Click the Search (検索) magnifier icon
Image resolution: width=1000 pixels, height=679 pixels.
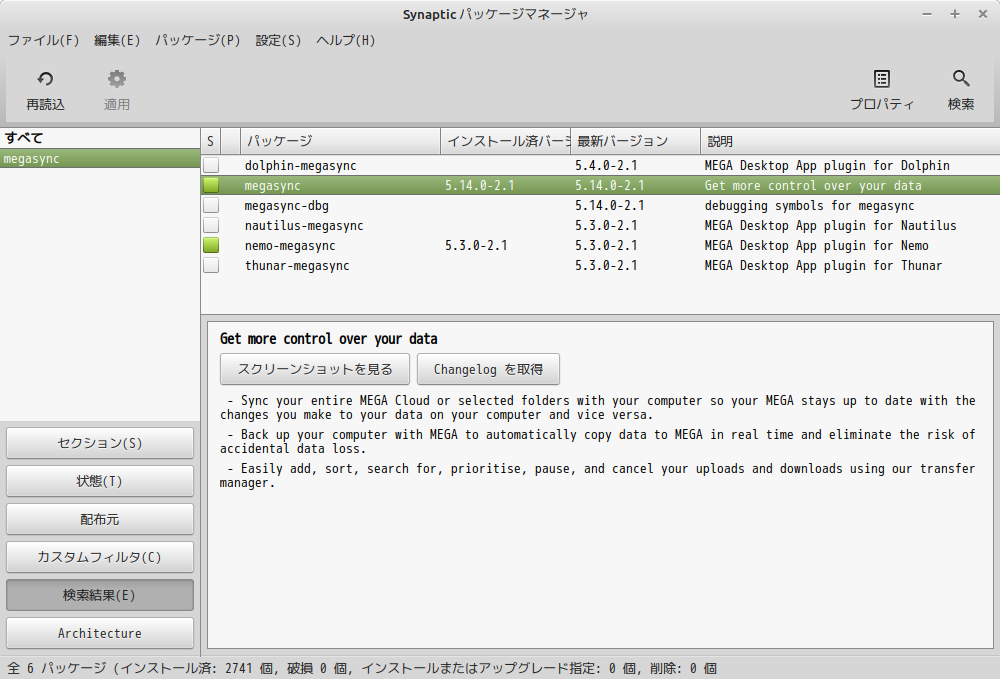(x=960, y=79)
